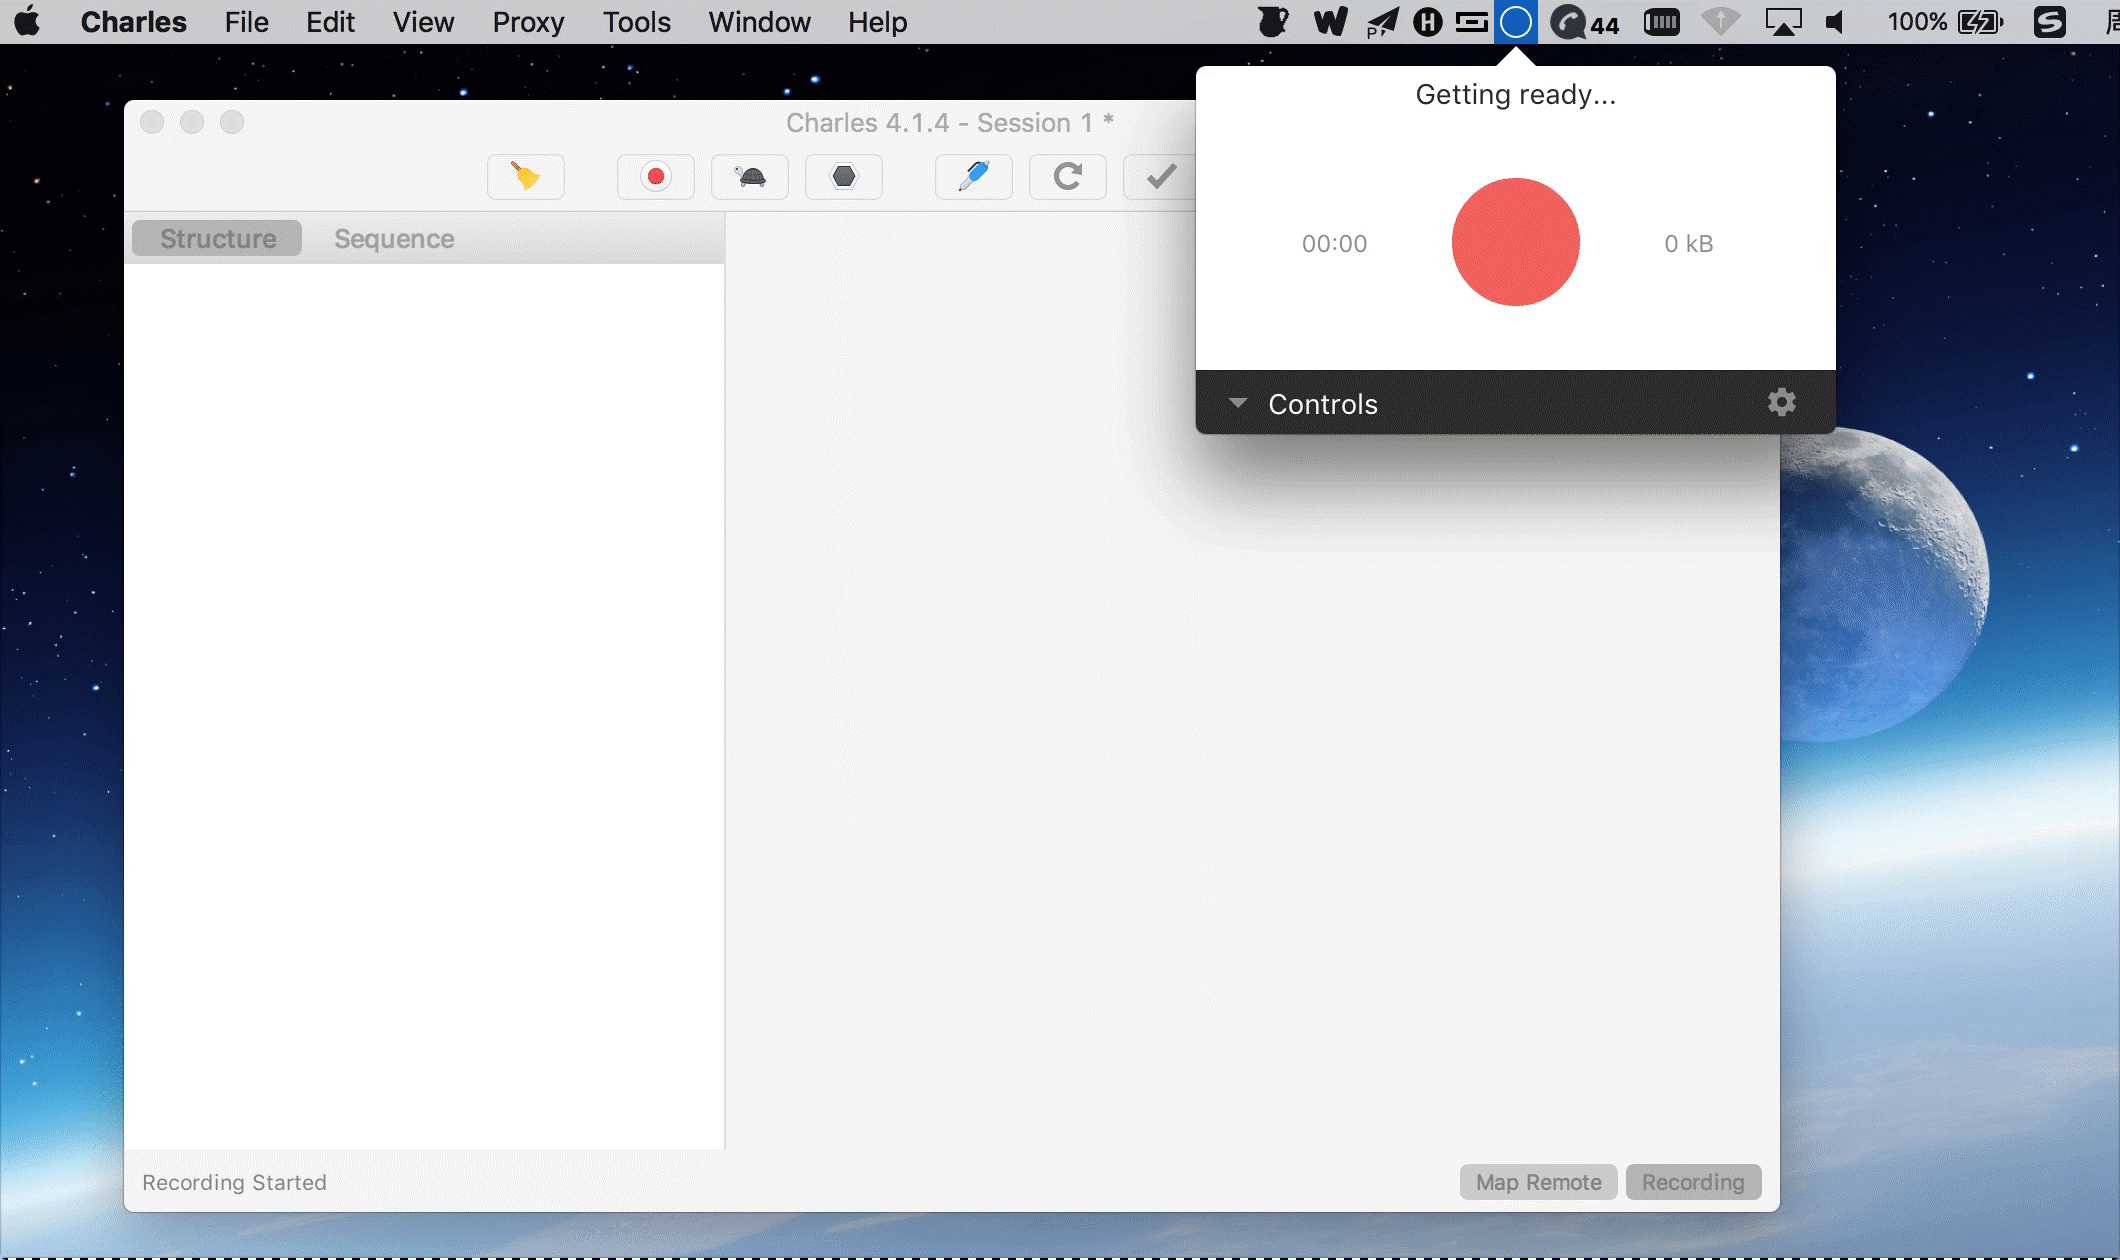Image resolution: width=2120 pixels, height=1260 pixels.
Task: Click the Getting ready... label
Action: tap(1515, 94)
